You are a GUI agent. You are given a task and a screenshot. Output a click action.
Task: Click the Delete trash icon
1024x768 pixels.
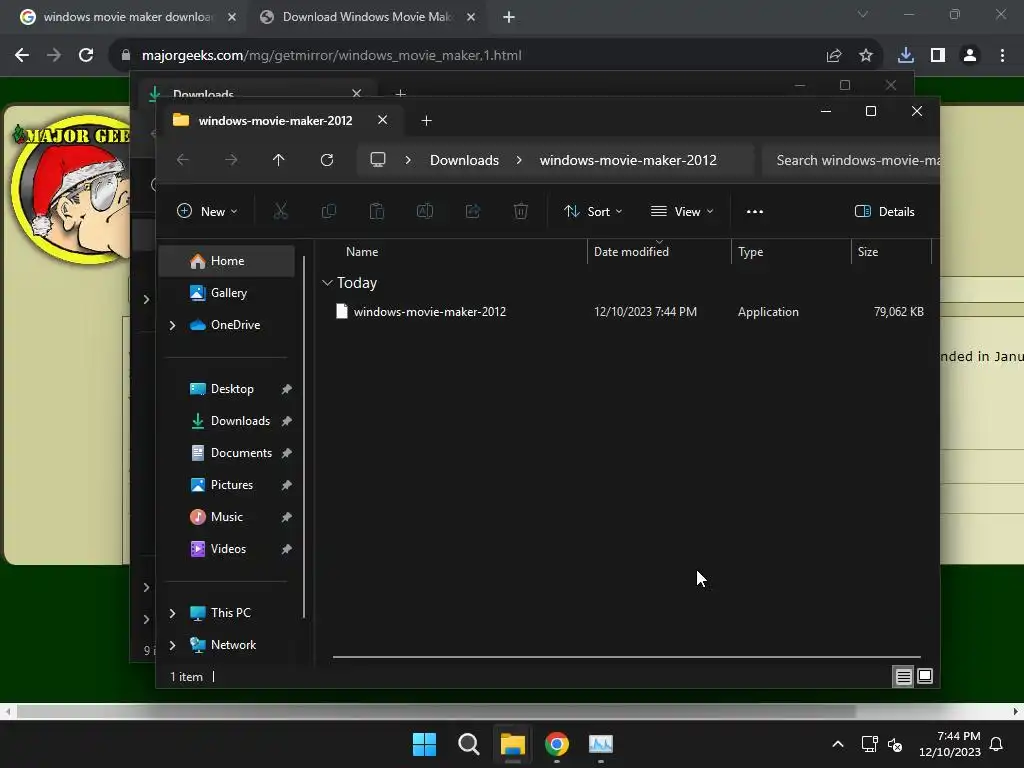pos(521,212)
